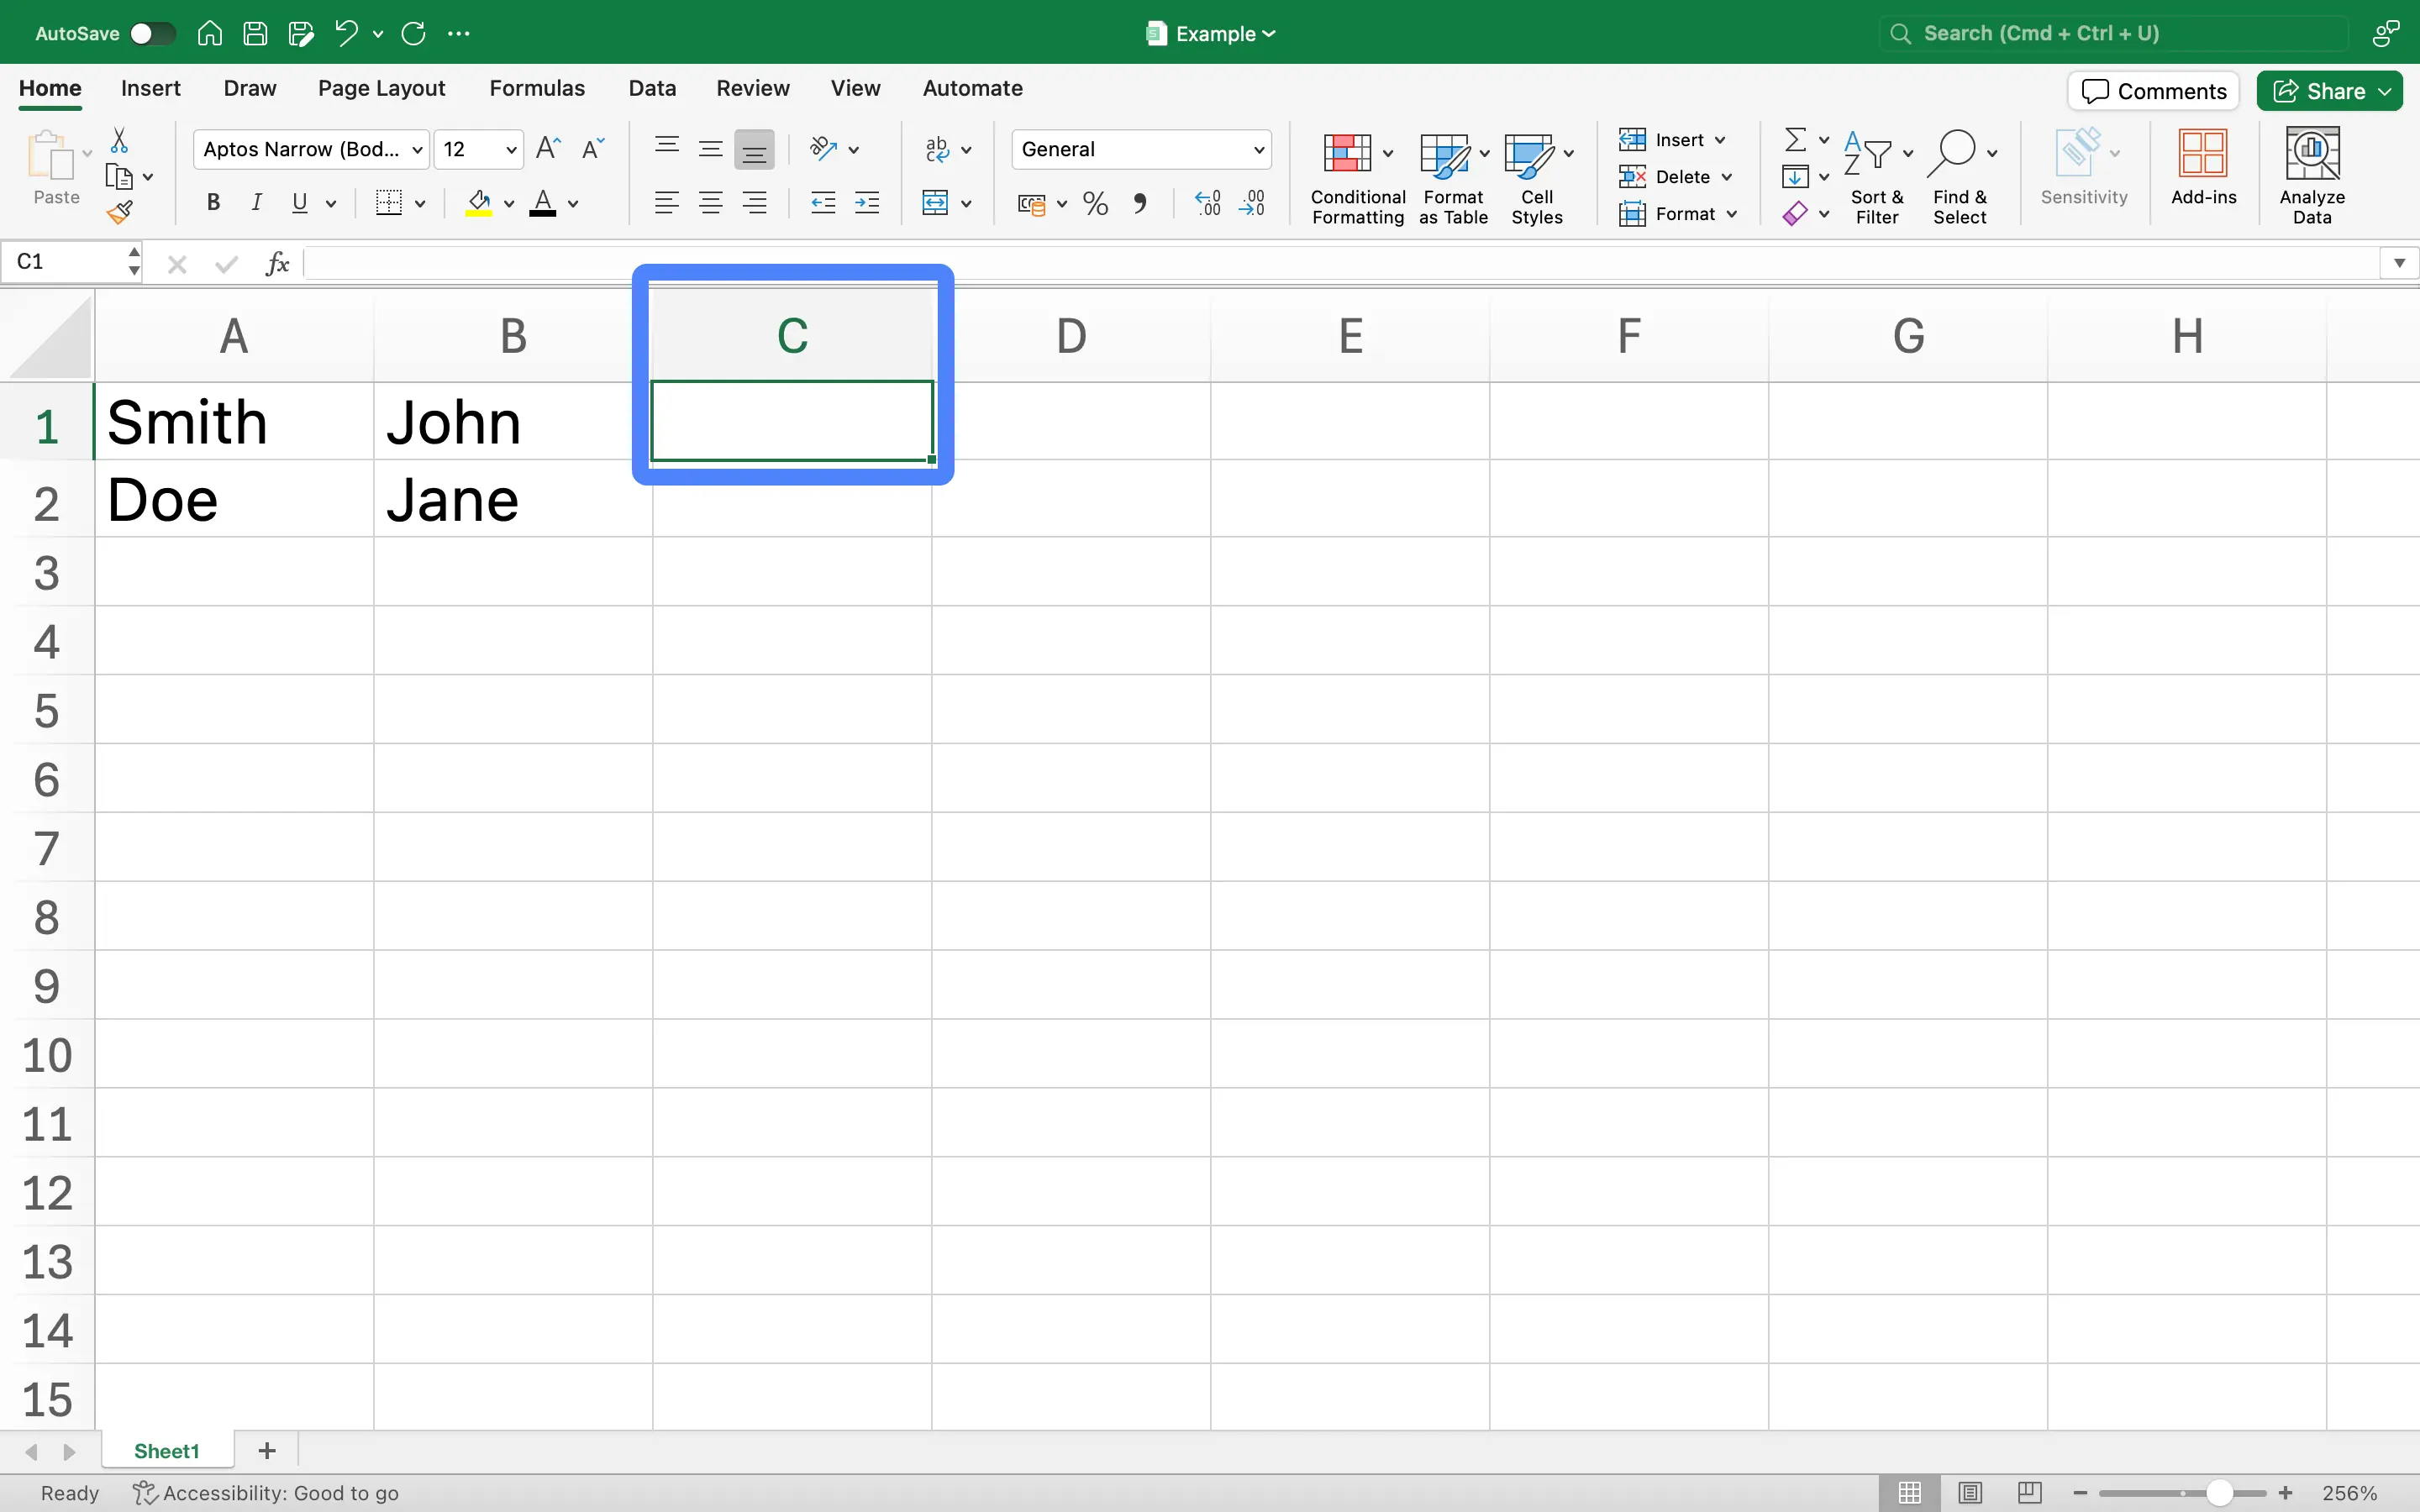Open the Add-ins gallery

pyautogui.click(x=2203, y=168)
